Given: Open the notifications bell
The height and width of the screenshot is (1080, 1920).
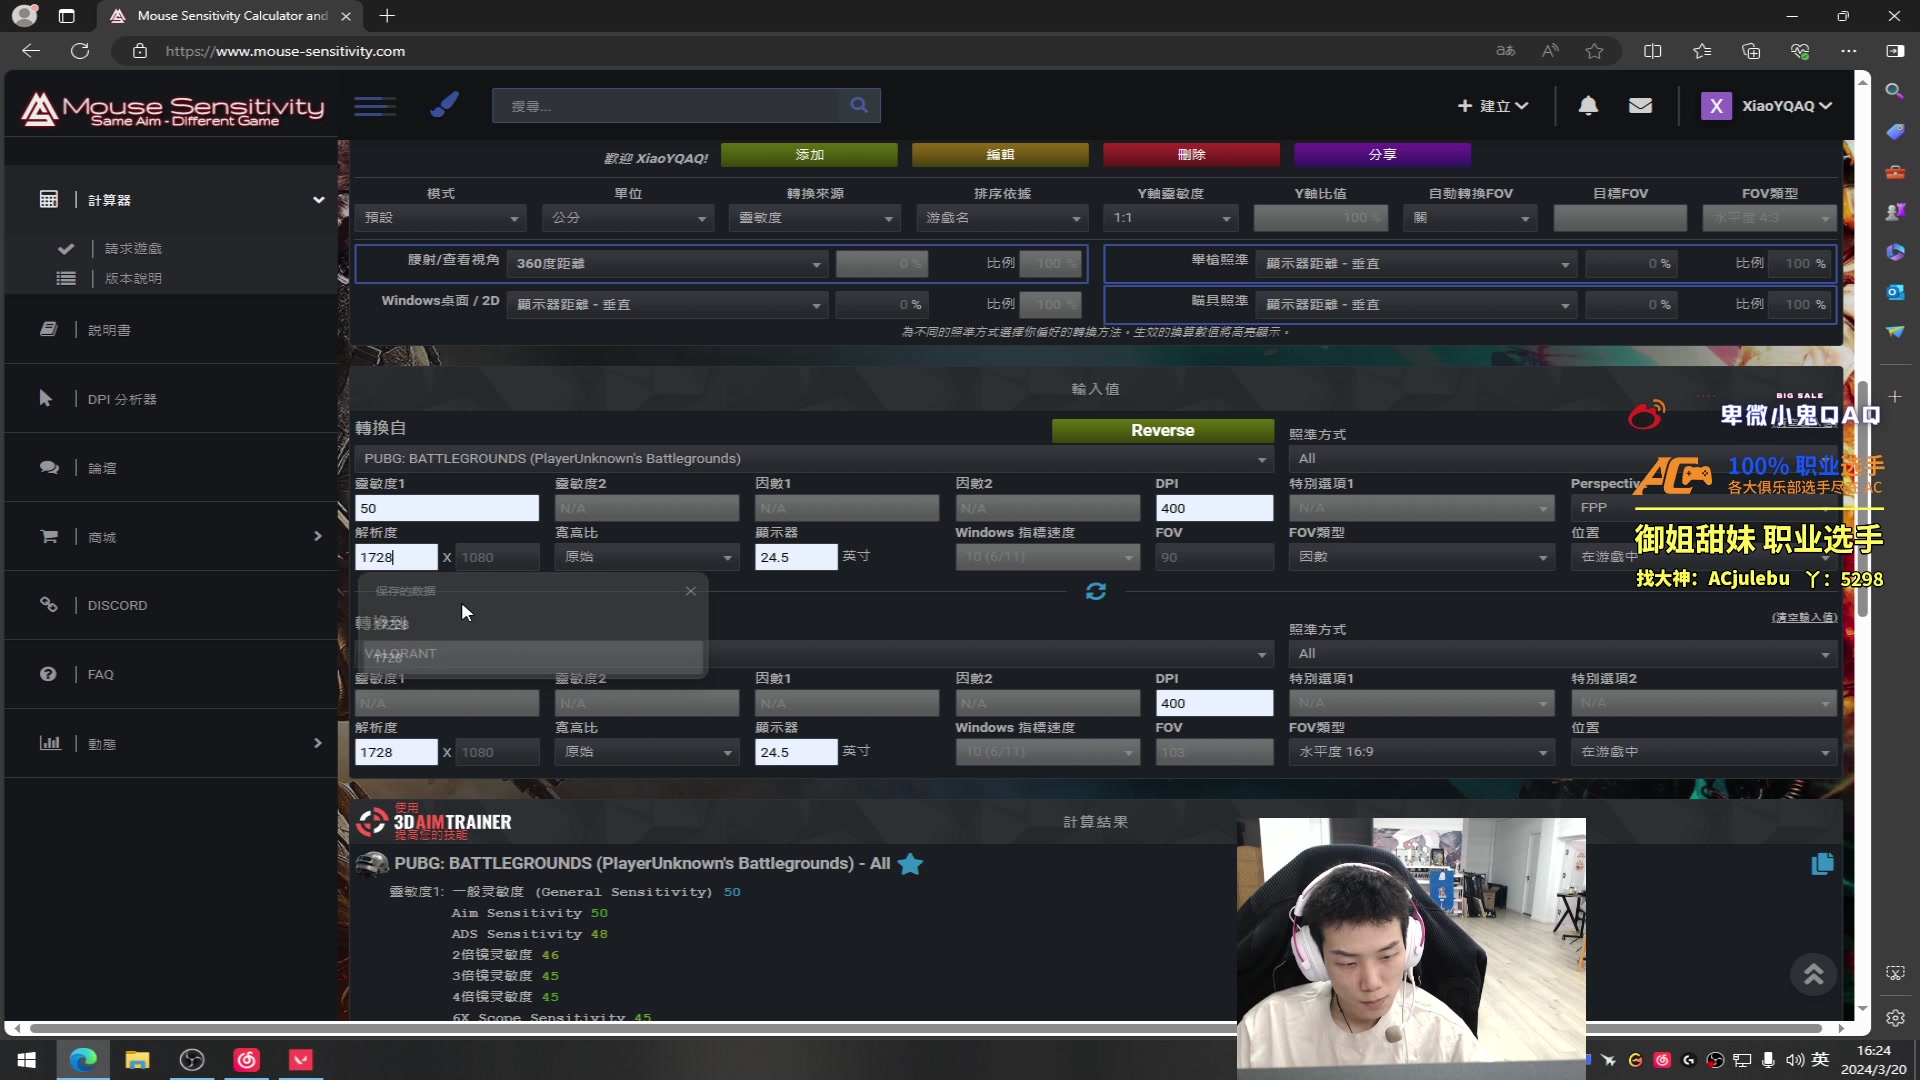Looking at the screenshot, I should 1588,105.
